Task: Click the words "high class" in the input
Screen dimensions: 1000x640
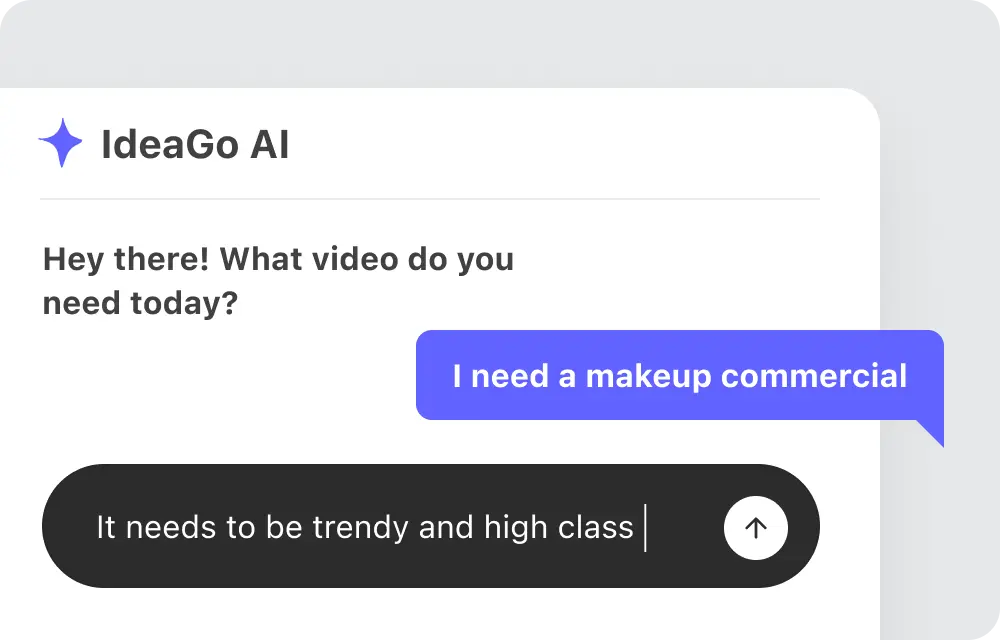Action: pyautogui.click(x=558, y=527)
